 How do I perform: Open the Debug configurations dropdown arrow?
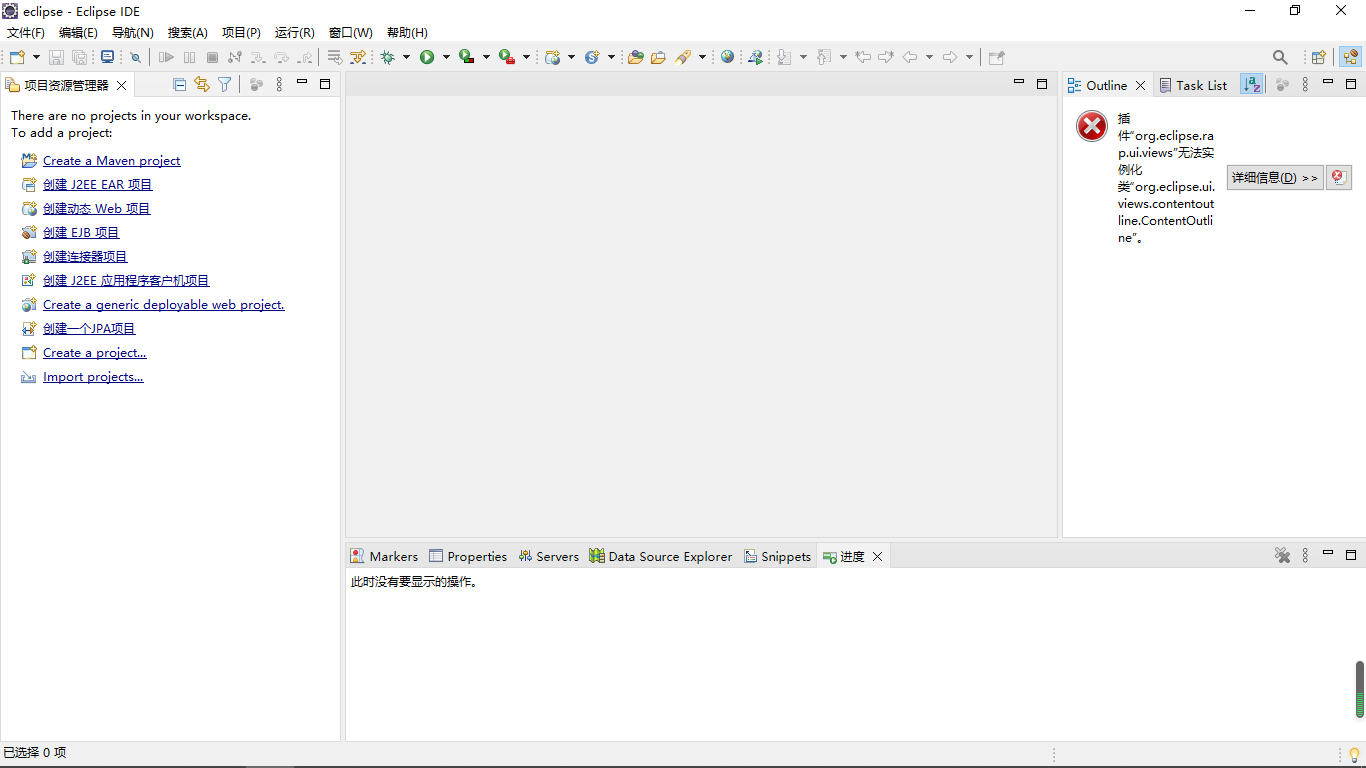click(x=406, y=57)
